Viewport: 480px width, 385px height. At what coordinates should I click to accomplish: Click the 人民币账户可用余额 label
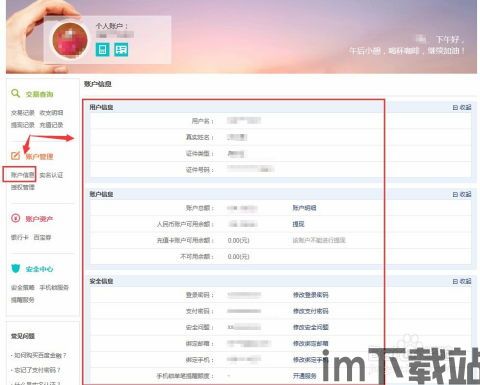coord(185,224)
